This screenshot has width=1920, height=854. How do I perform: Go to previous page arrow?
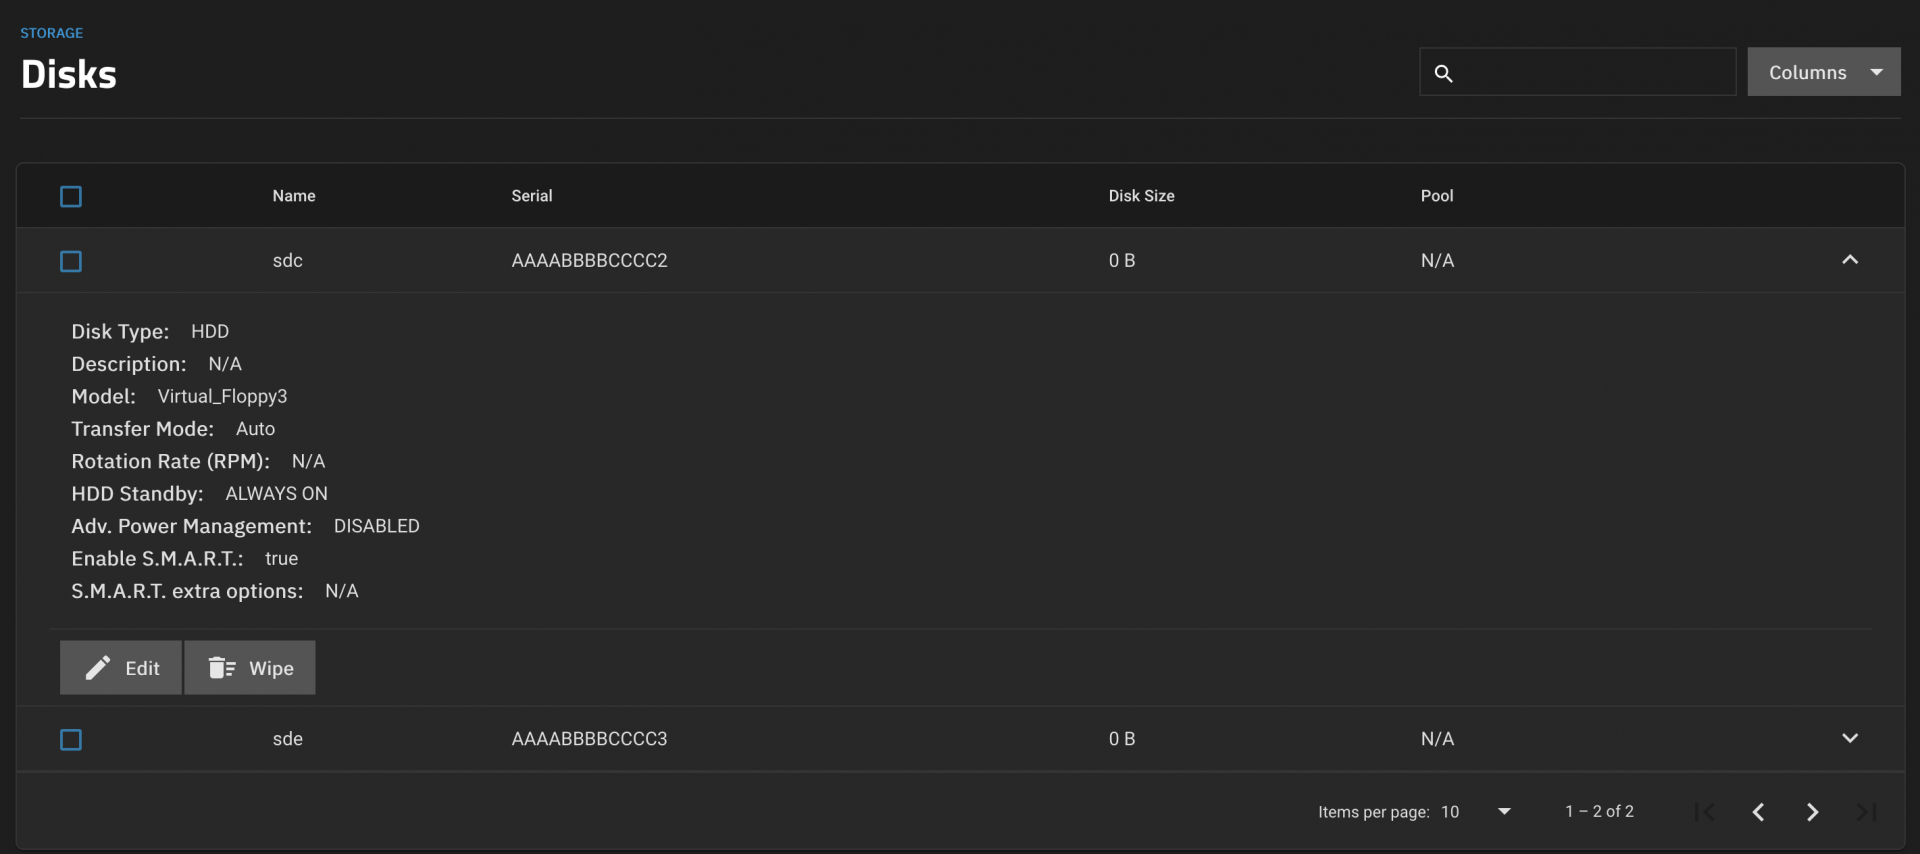tap(1759, 812)
